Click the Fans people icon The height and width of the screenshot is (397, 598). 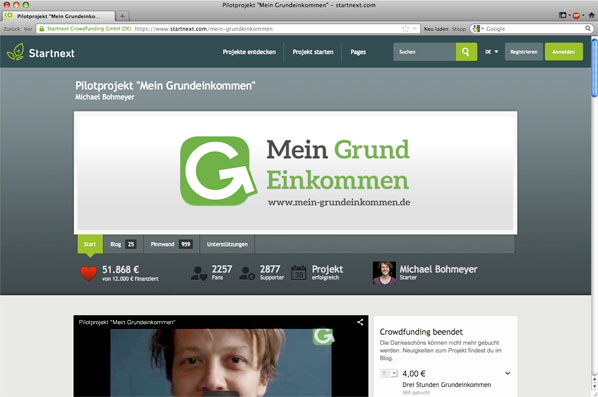point(199,273)
